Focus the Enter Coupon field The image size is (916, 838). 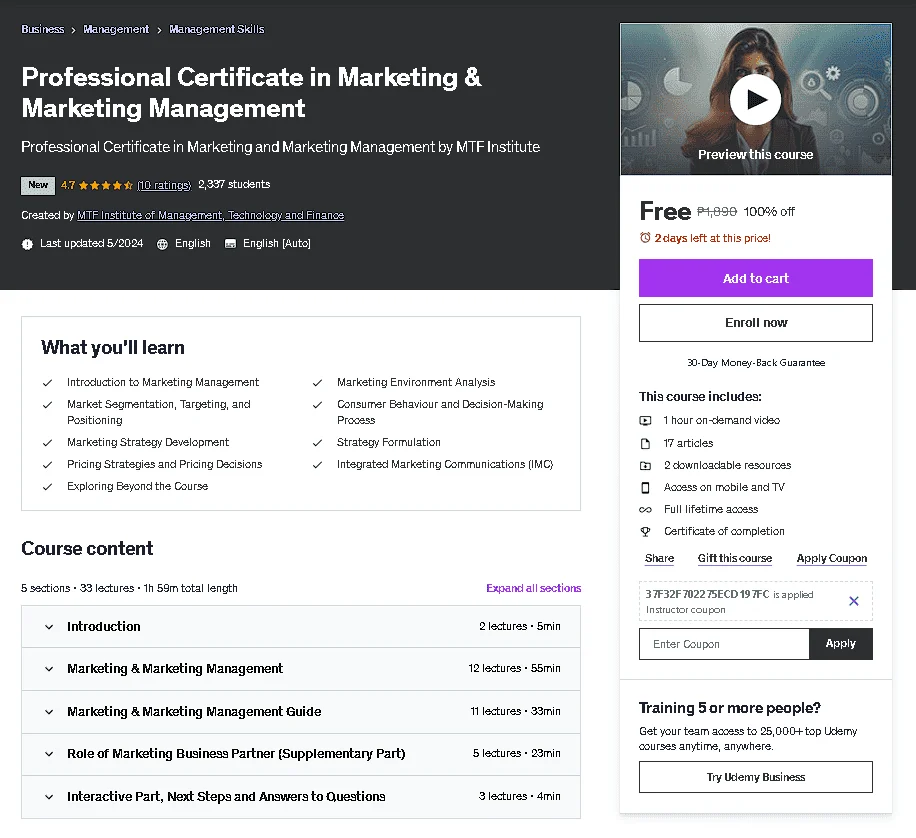tap(724, 643)
